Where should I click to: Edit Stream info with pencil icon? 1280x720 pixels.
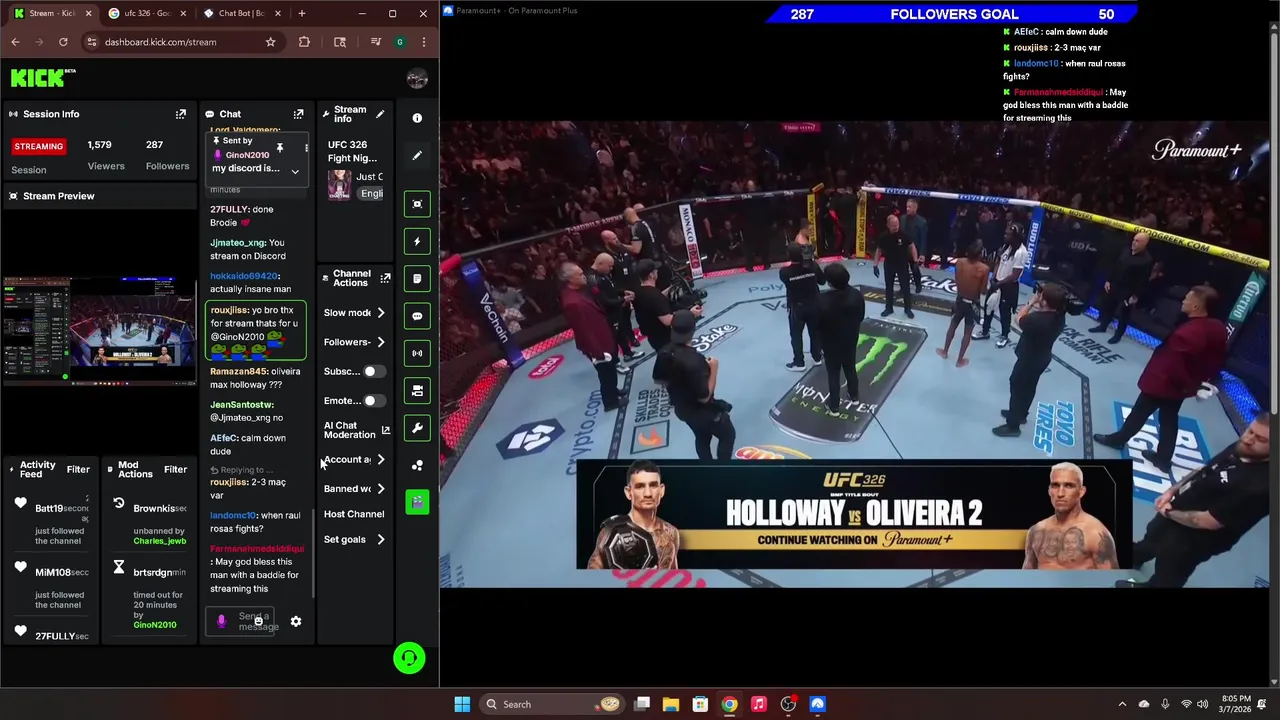pyautogui.click(x=380, y=114)
